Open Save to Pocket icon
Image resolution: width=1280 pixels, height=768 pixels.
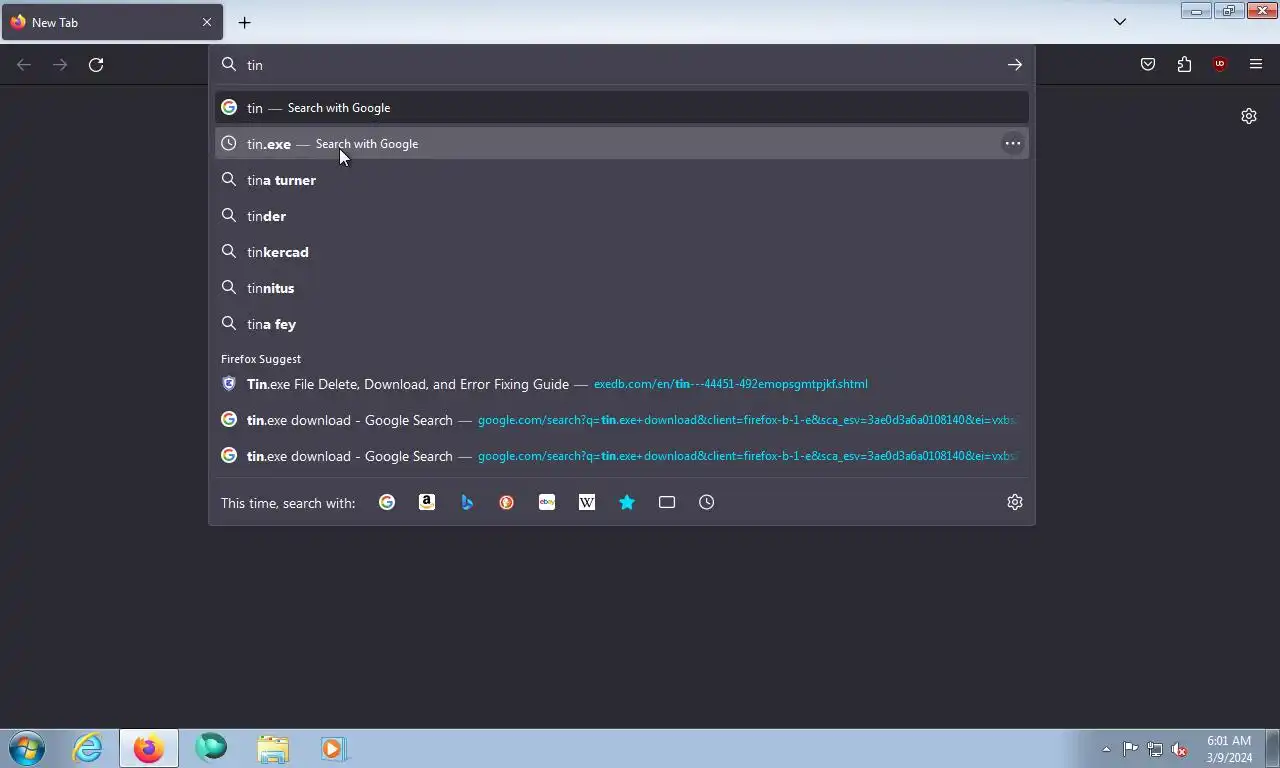tap(1148, 65)
